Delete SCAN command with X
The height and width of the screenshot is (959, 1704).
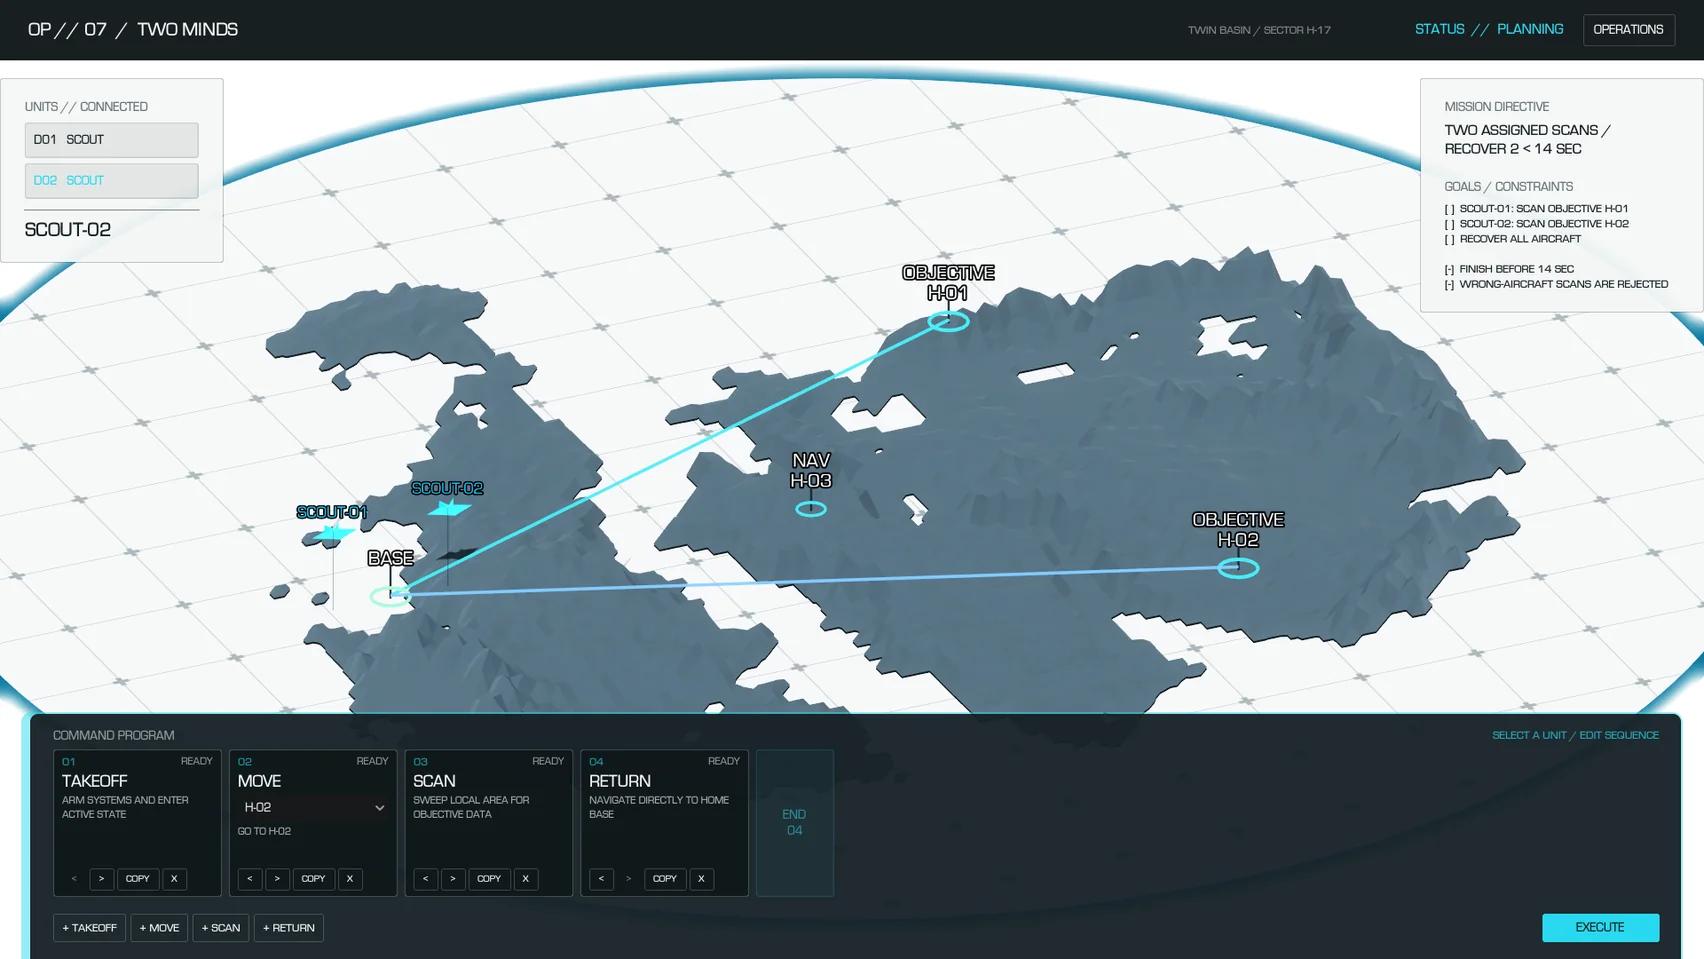[x=526, y=879]
